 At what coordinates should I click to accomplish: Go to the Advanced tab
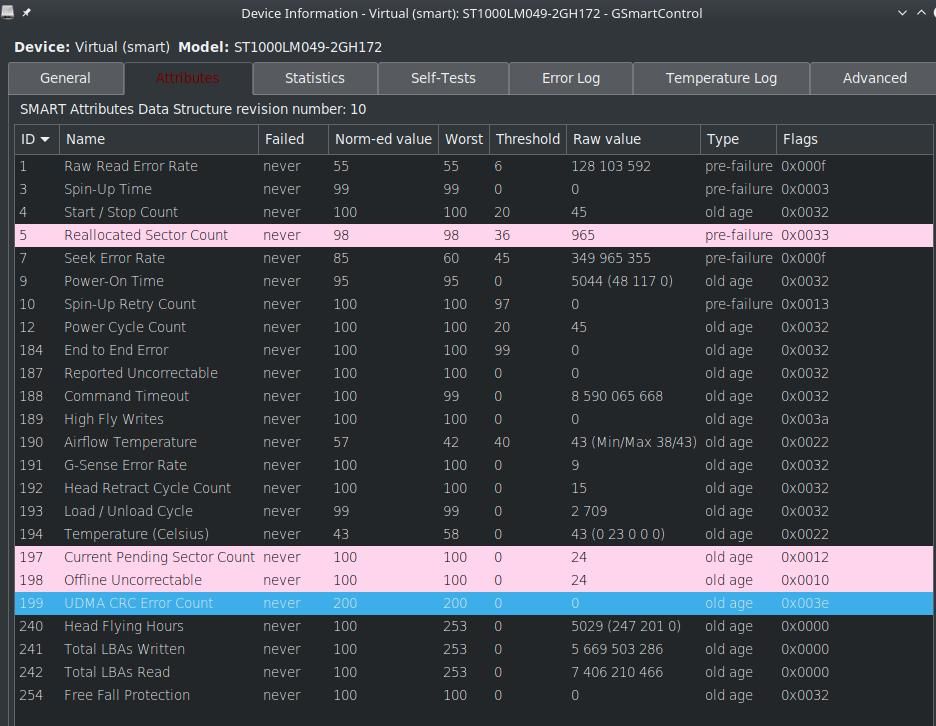874,78
